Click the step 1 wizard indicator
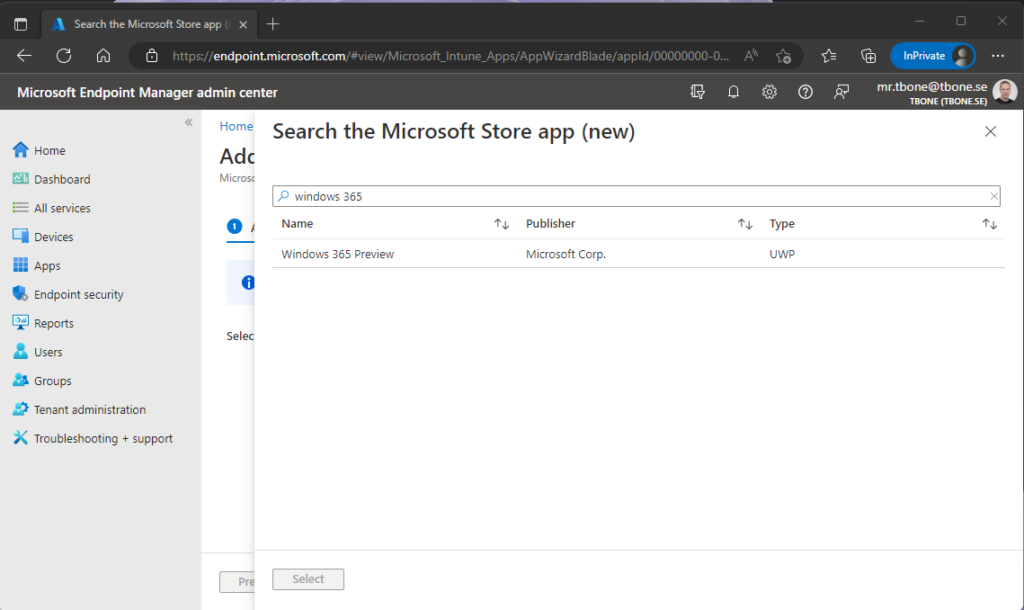Viewport: 1024px width, 610px height. pyautogui.click(x=234, y=226)
